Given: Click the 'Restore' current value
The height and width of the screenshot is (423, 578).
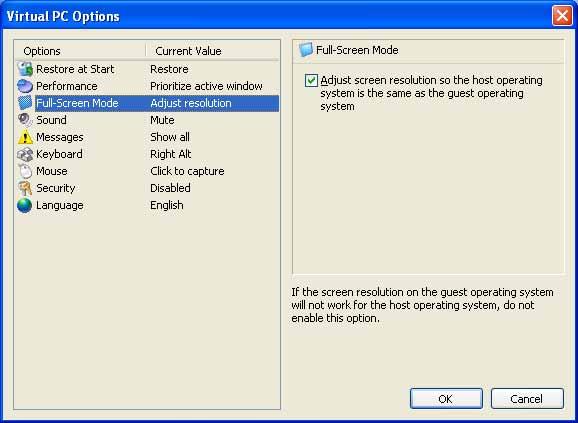Looking at the screenshot, I should pos(169,69).
